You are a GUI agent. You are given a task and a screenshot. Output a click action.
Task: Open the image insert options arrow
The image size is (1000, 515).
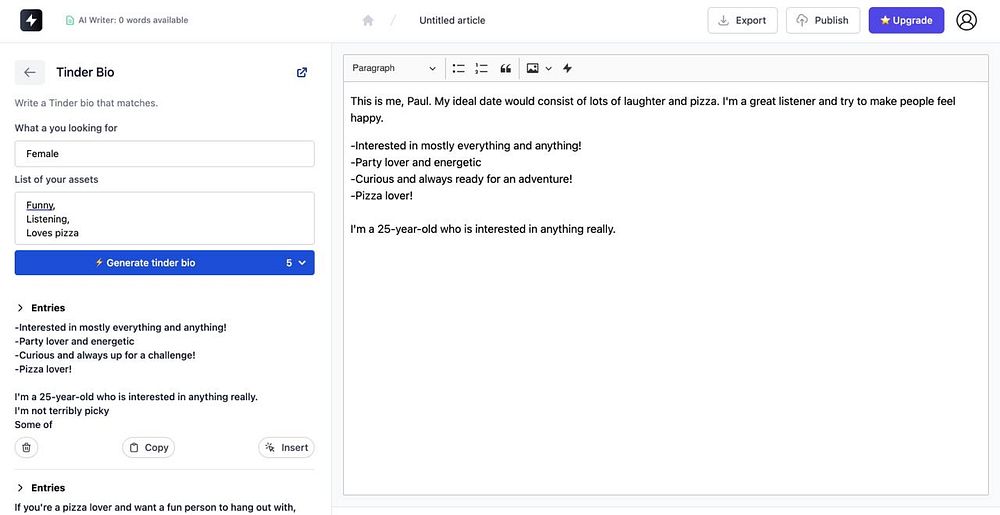point(548,68)
